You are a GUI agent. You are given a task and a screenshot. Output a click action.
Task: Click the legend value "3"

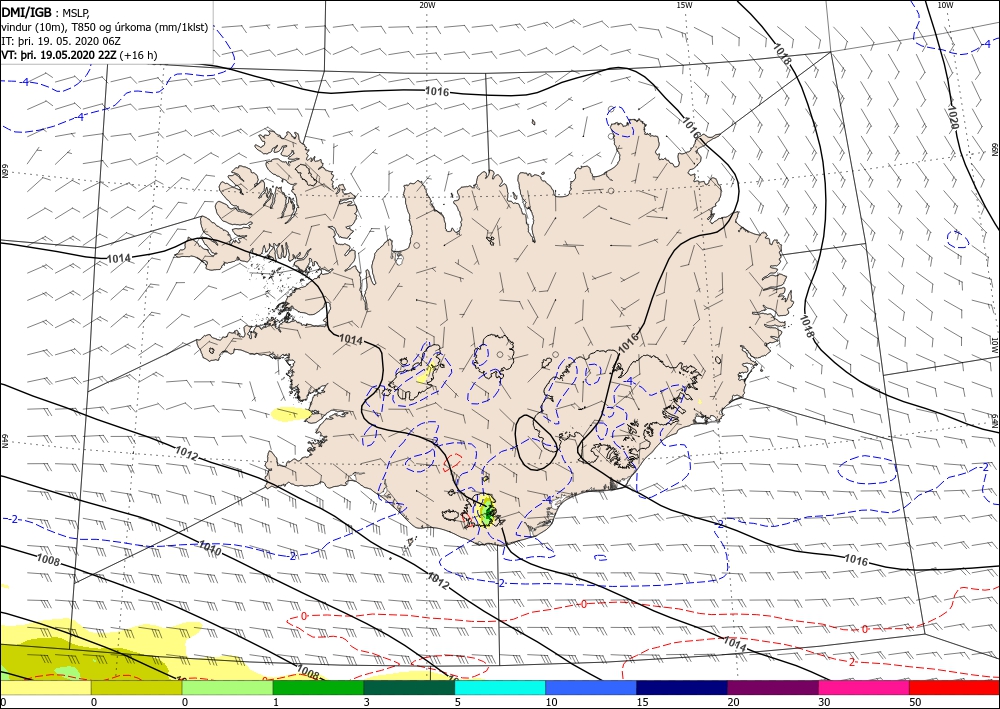pos(366,702)
